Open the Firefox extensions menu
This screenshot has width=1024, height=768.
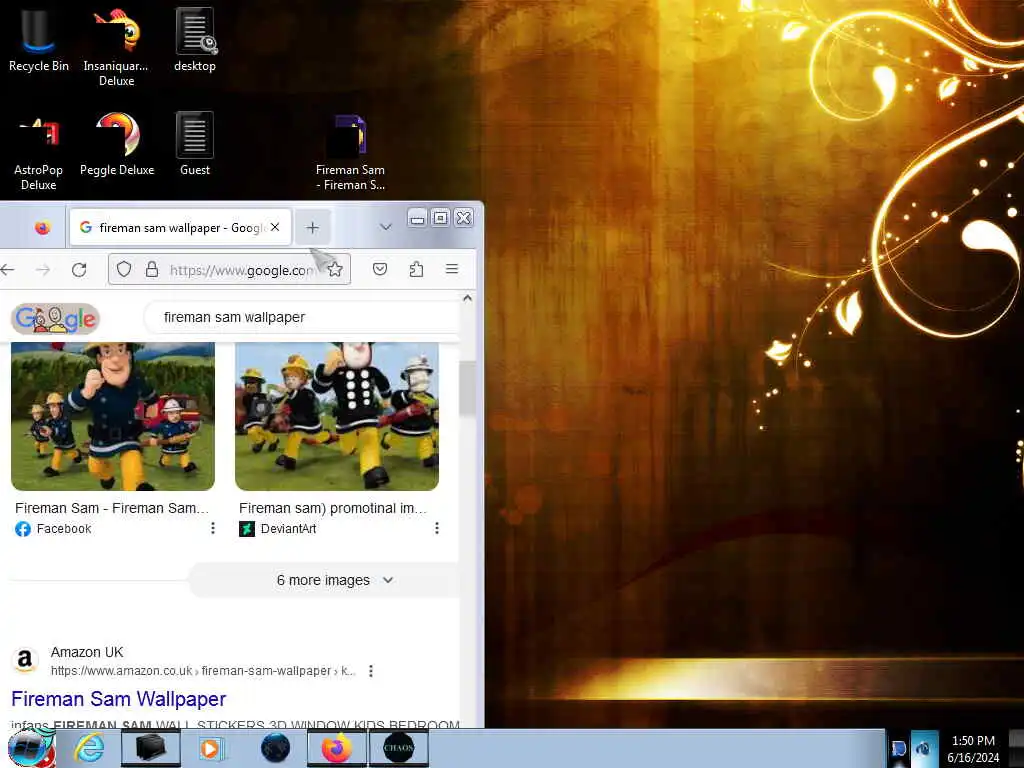pyautogui.click(x=416, y=269)
